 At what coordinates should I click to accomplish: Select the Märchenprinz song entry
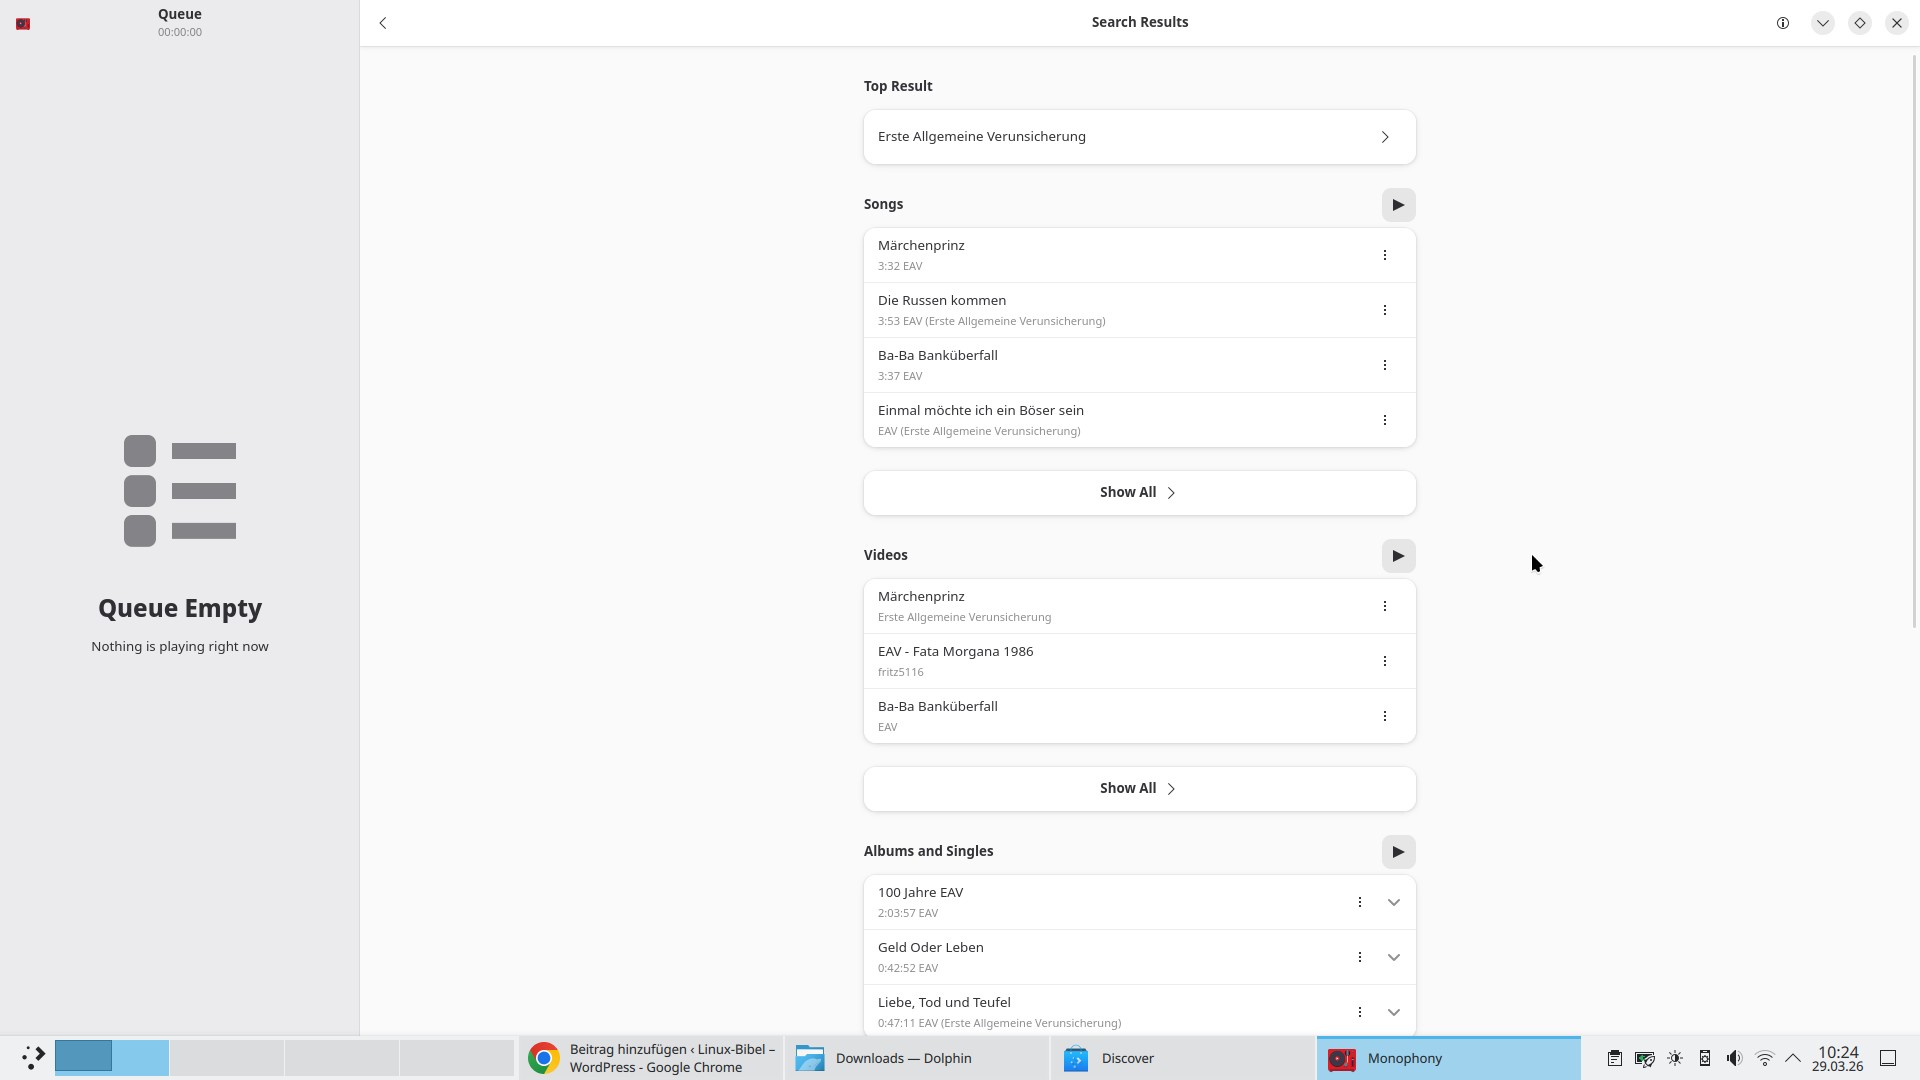tap(1100, 255)
